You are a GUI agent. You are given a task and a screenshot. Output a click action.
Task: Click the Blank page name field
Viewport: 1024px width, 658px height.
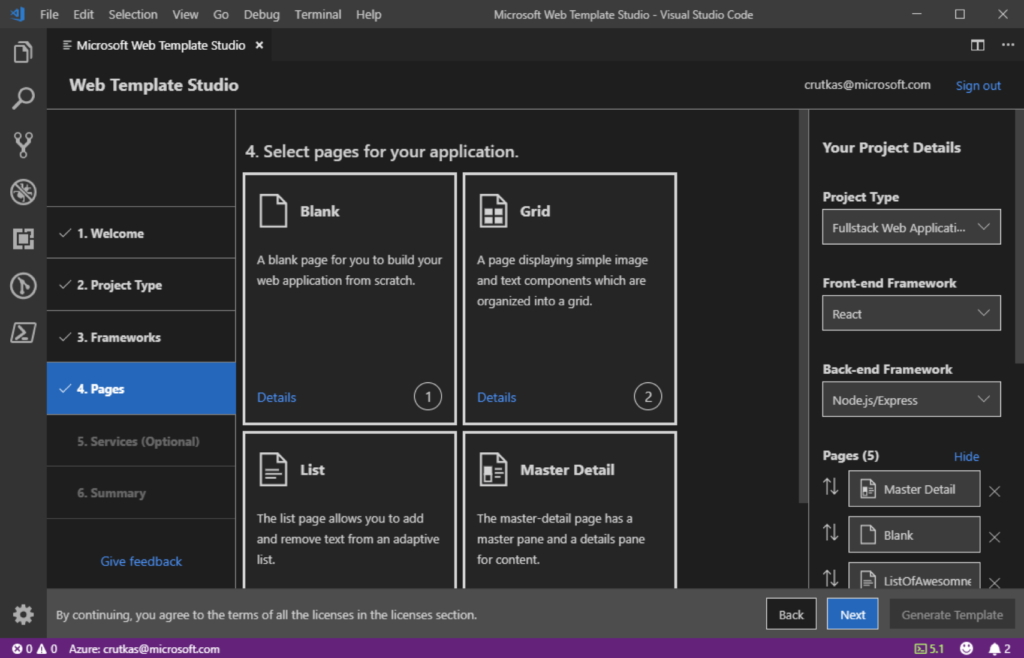914,535
